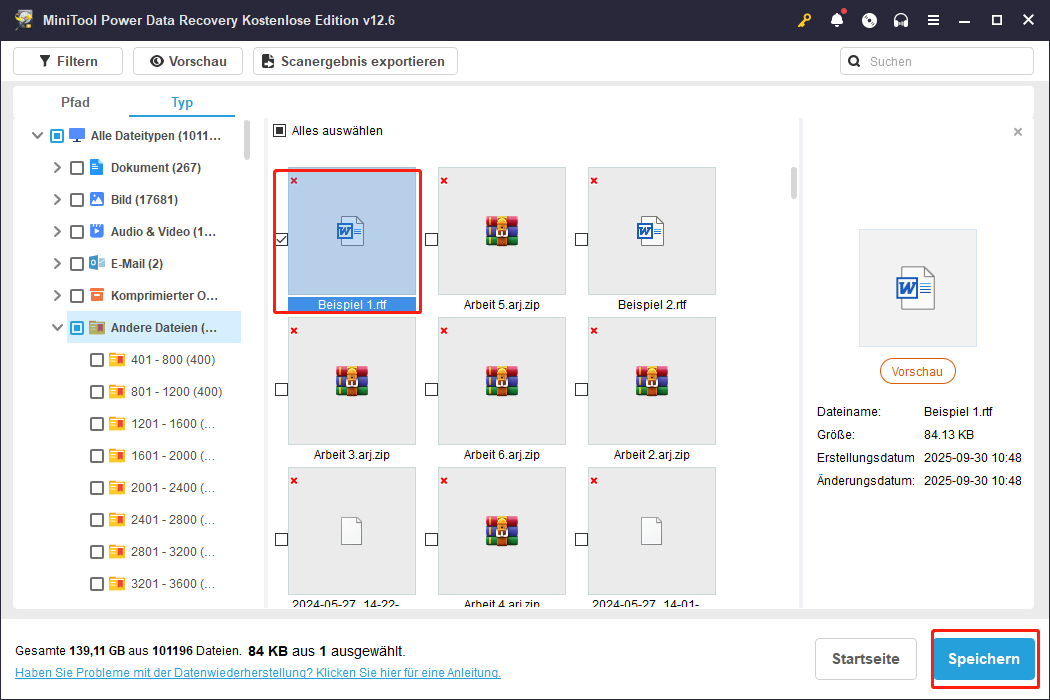This screenshot has height=700, width=1050.
Task: Select the Arbeit 2.arj.zip archive thumbnail
Action: point(652,381)
